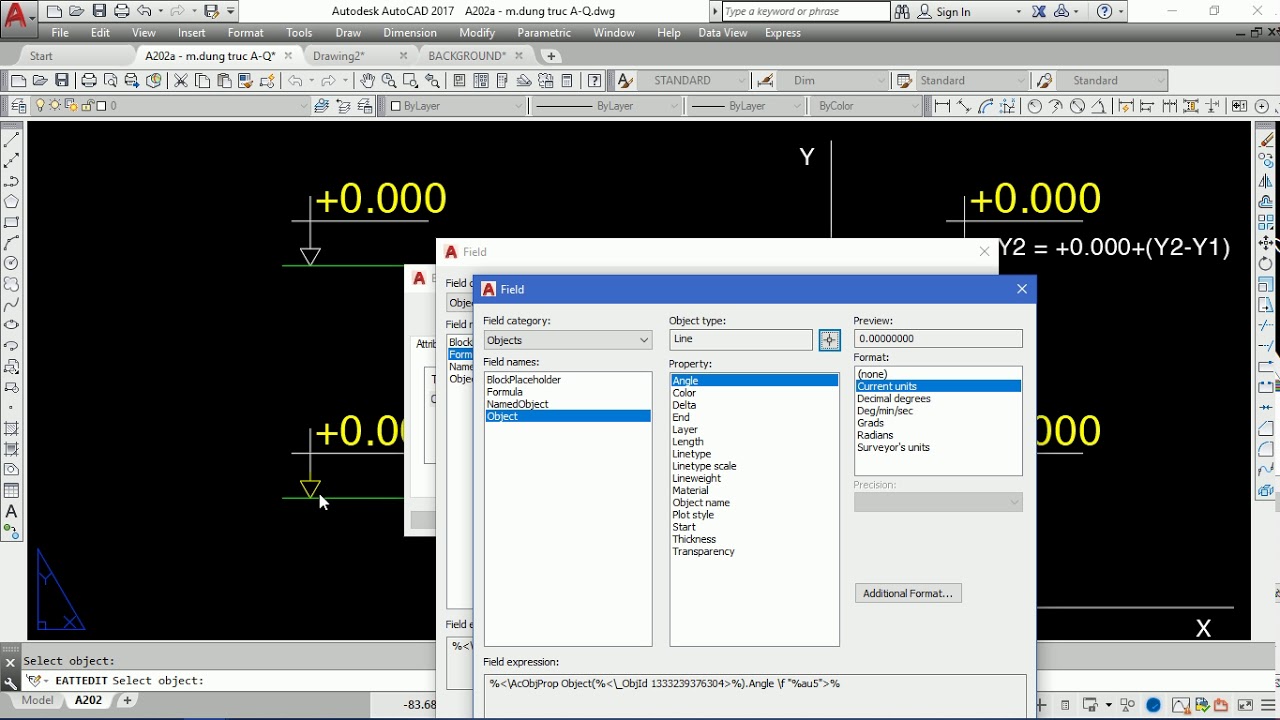The height and width of the screenshot is (720, 1280).
Task: Select the Pan hand tool
Action: click(367, 81)
